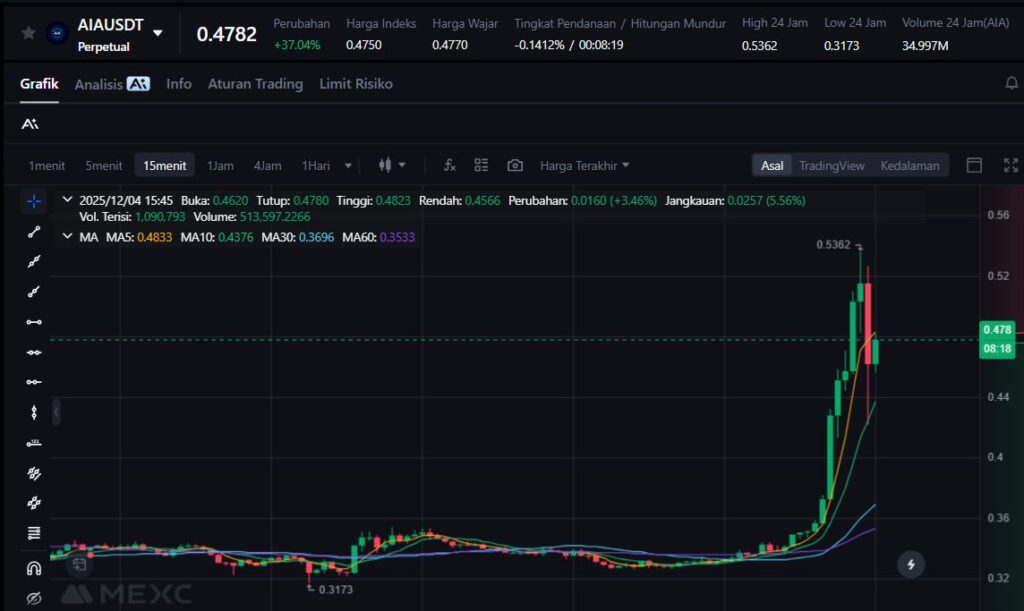Open the Harga Terakhir price dropdown
The image size is (1024, 611).
[585, 165]
